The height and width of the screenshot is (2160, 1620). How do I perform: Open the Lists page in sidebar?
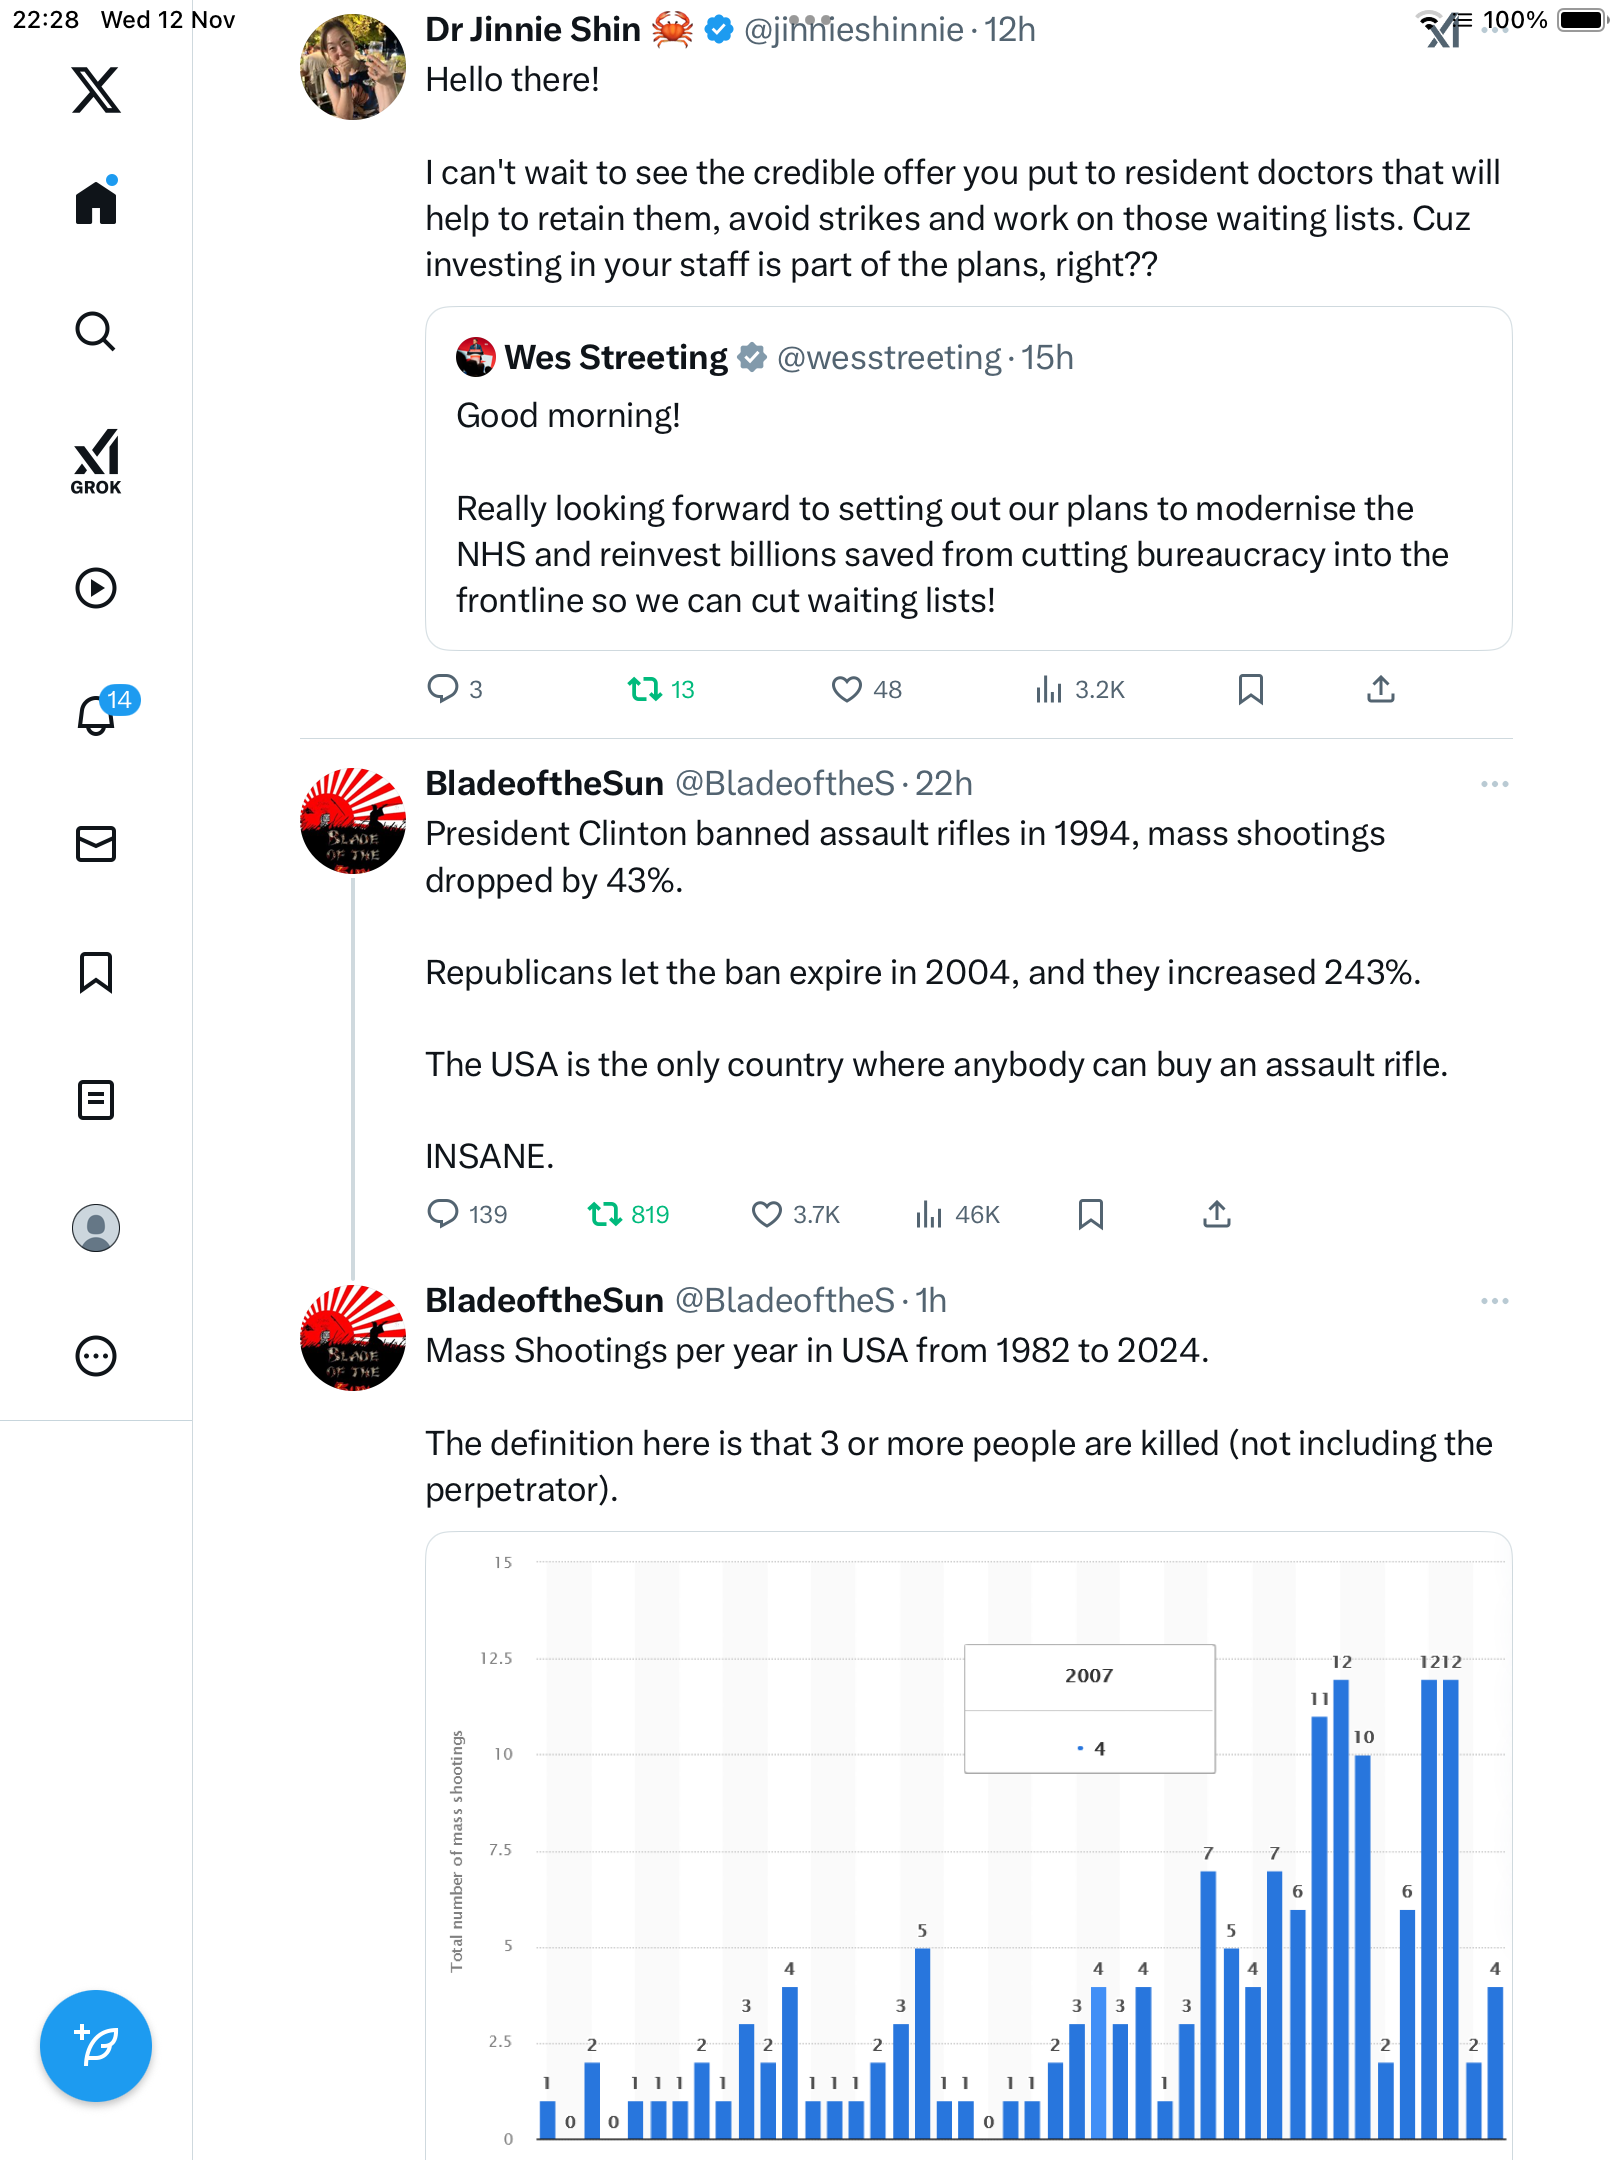click(x=96, y=1100)
